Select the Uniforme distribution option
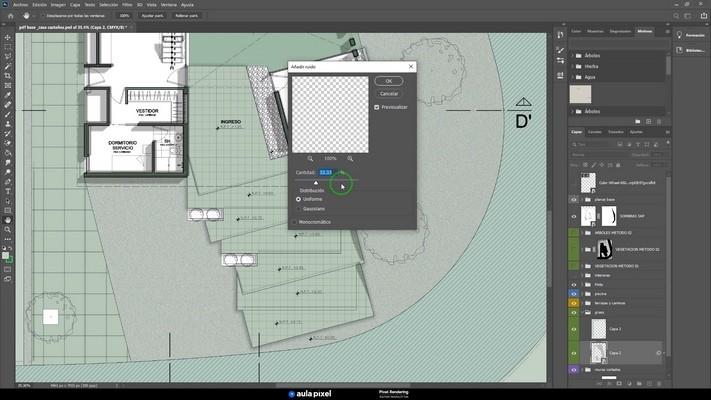 pyautogui.click(x=298, y=199)
